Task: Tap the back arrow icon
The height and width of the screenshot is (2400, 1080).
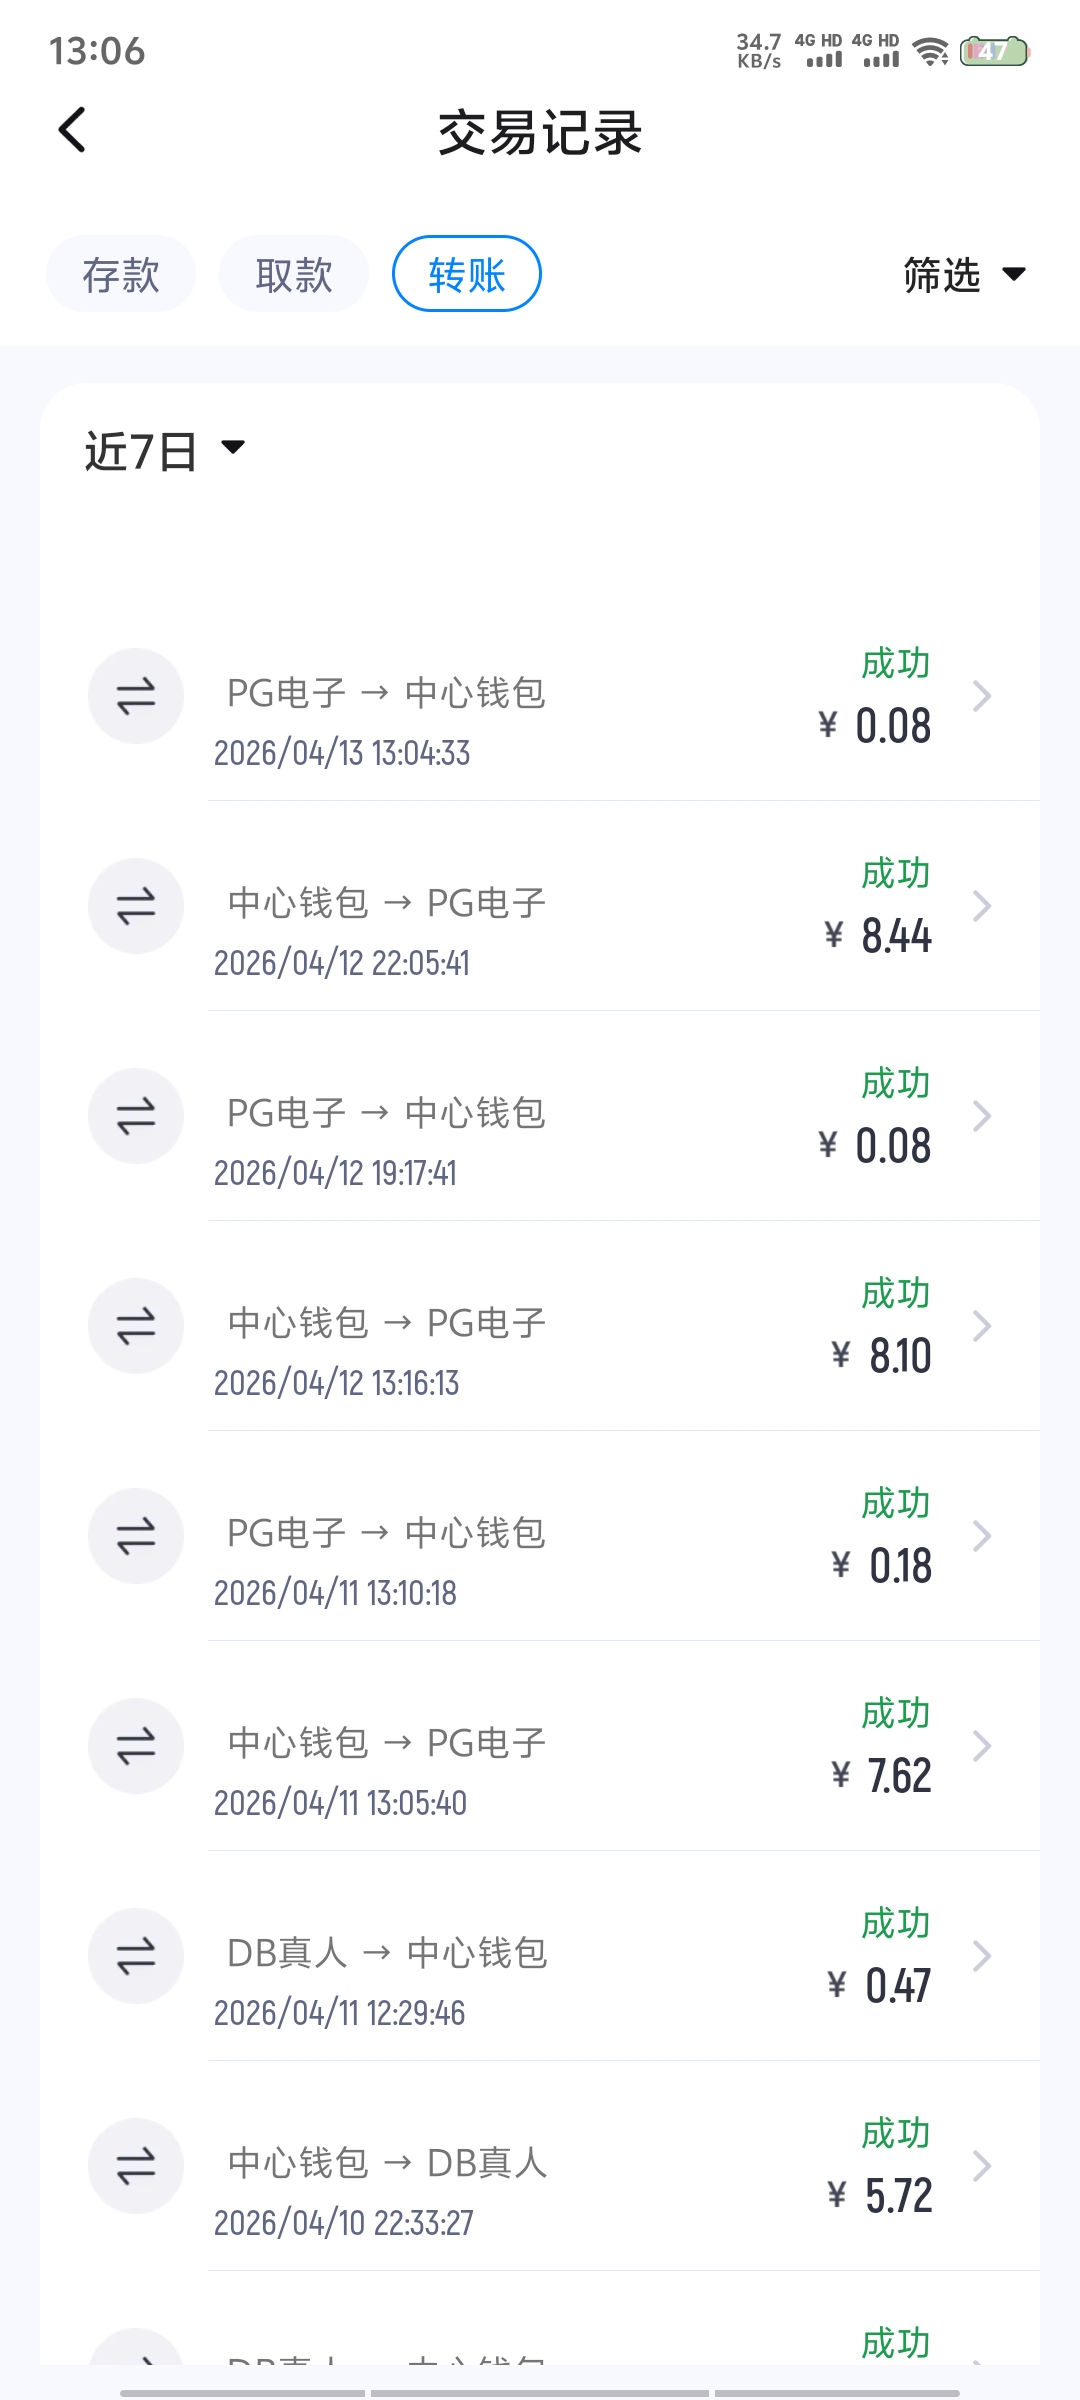Action: (x=72, y=130)
